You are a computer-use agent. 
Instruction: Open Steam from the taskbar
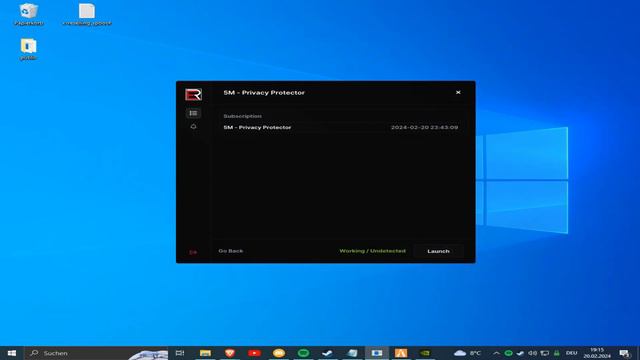click(x=327, y=353)
